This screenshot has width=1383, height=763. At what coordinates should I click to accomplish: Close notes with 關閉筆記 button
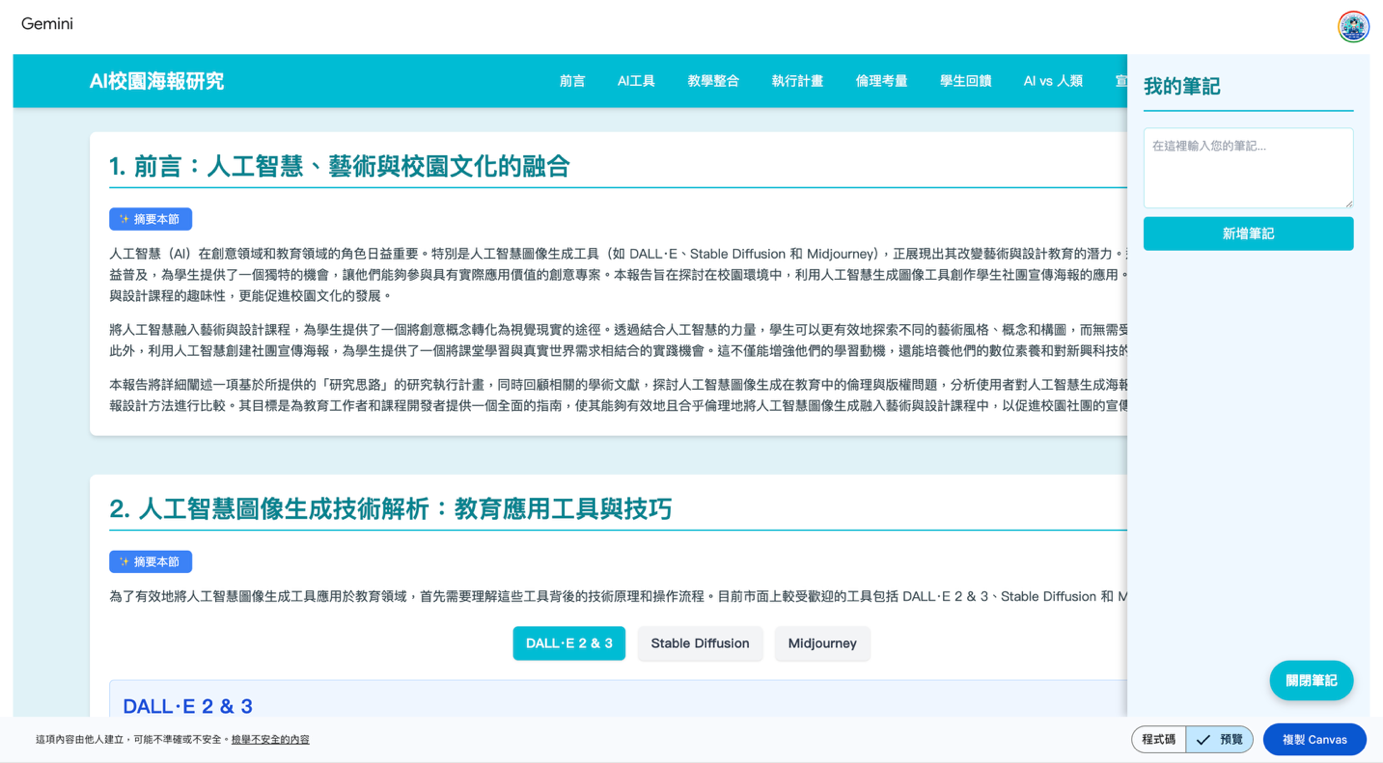pos(1311,681)
